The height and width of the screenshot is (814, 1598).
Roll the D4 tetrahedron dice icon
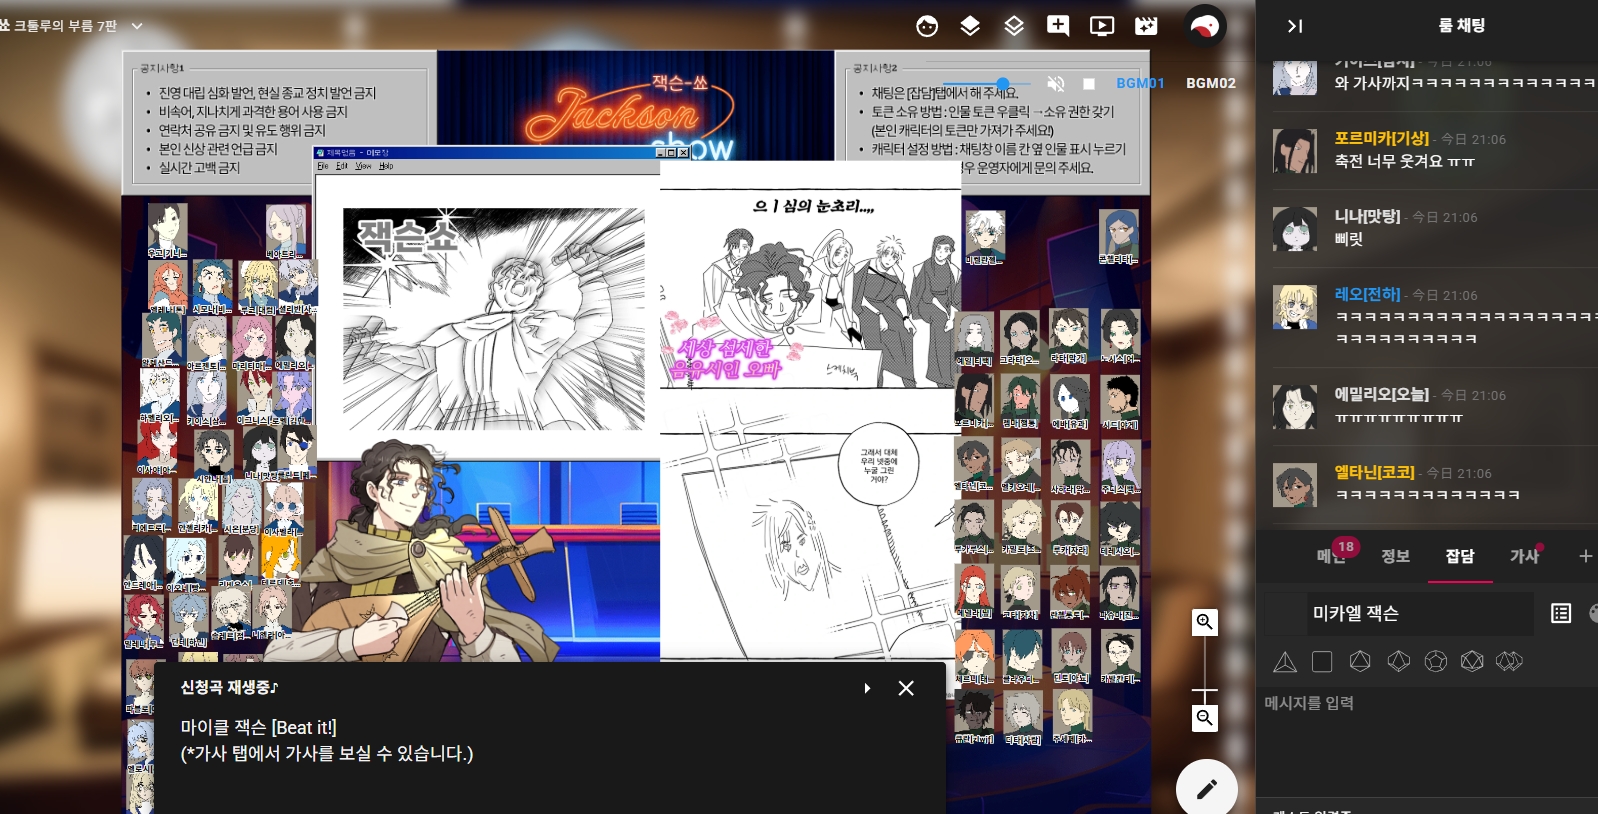(1285, 662)
